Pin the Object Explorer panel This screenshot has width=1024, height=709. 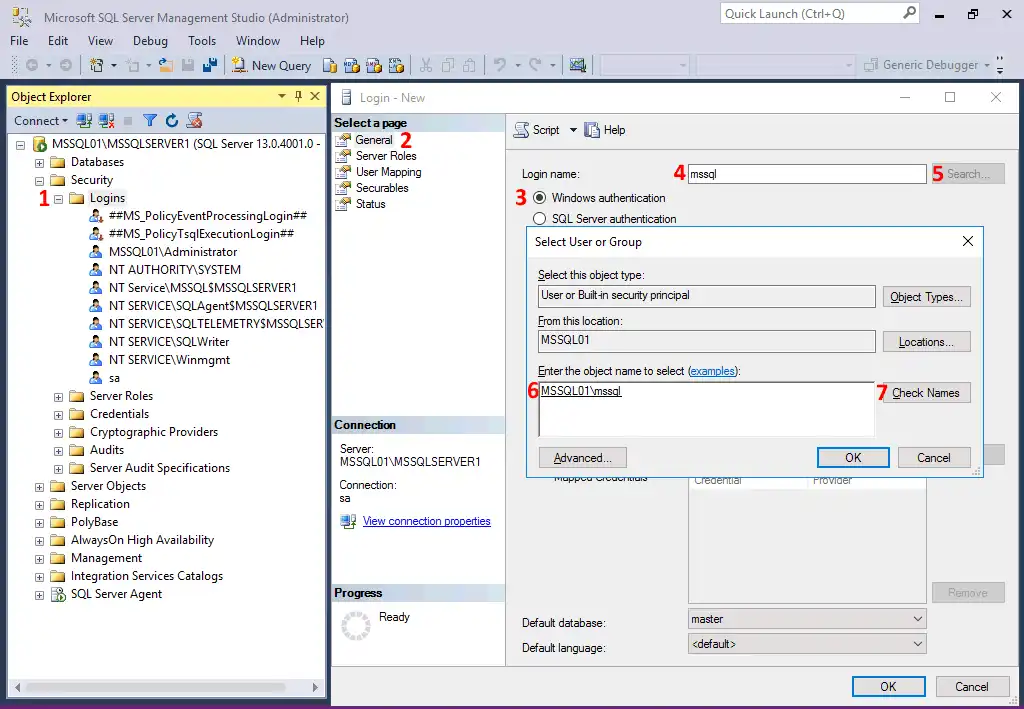(297, 96)
